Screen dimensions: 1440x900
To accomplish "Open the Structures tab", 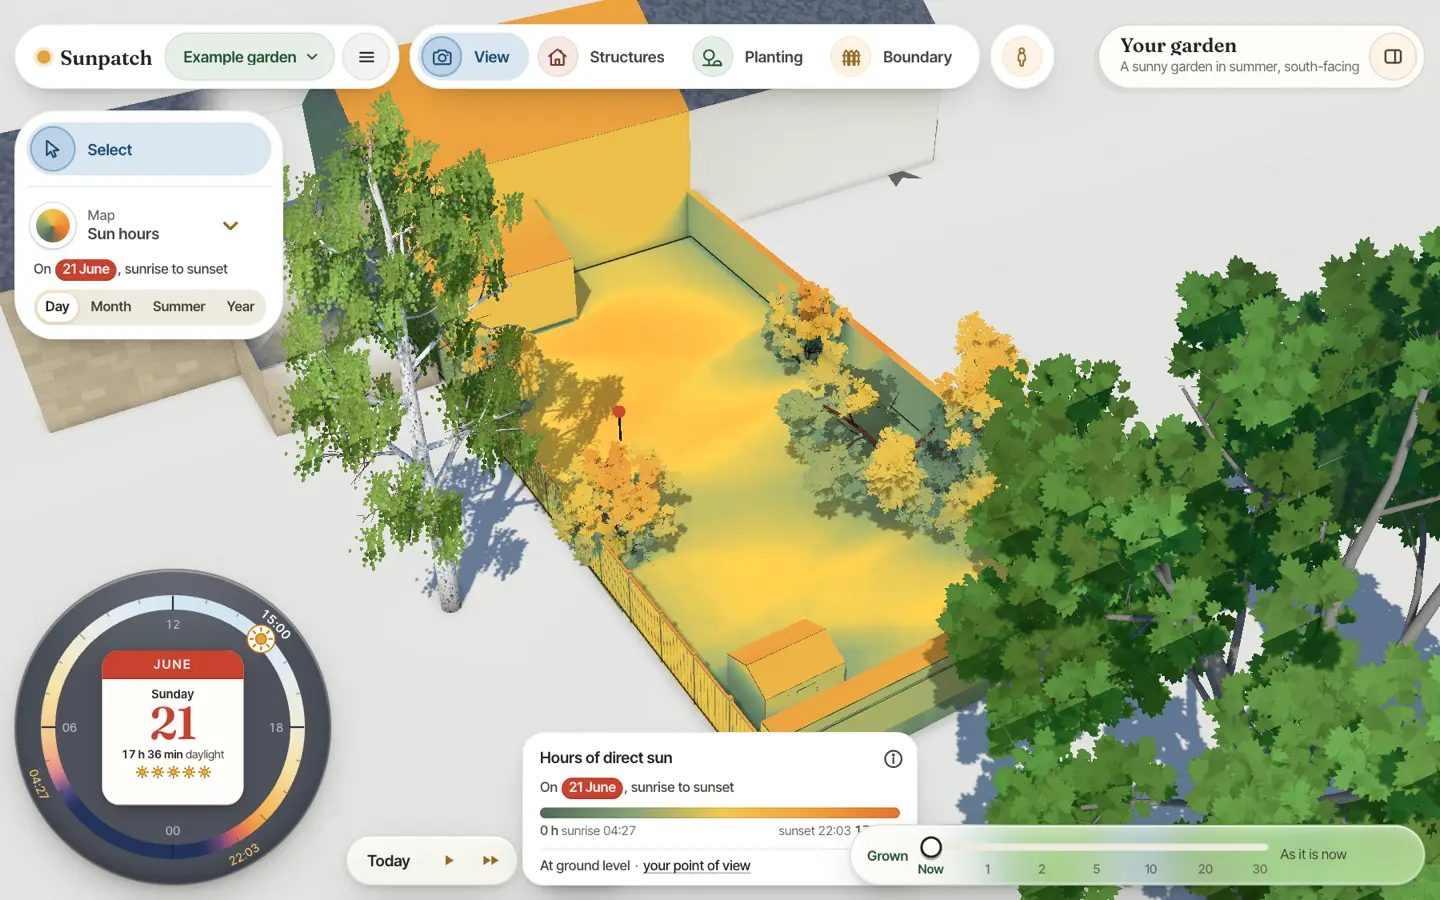I will tap(603, 57).
